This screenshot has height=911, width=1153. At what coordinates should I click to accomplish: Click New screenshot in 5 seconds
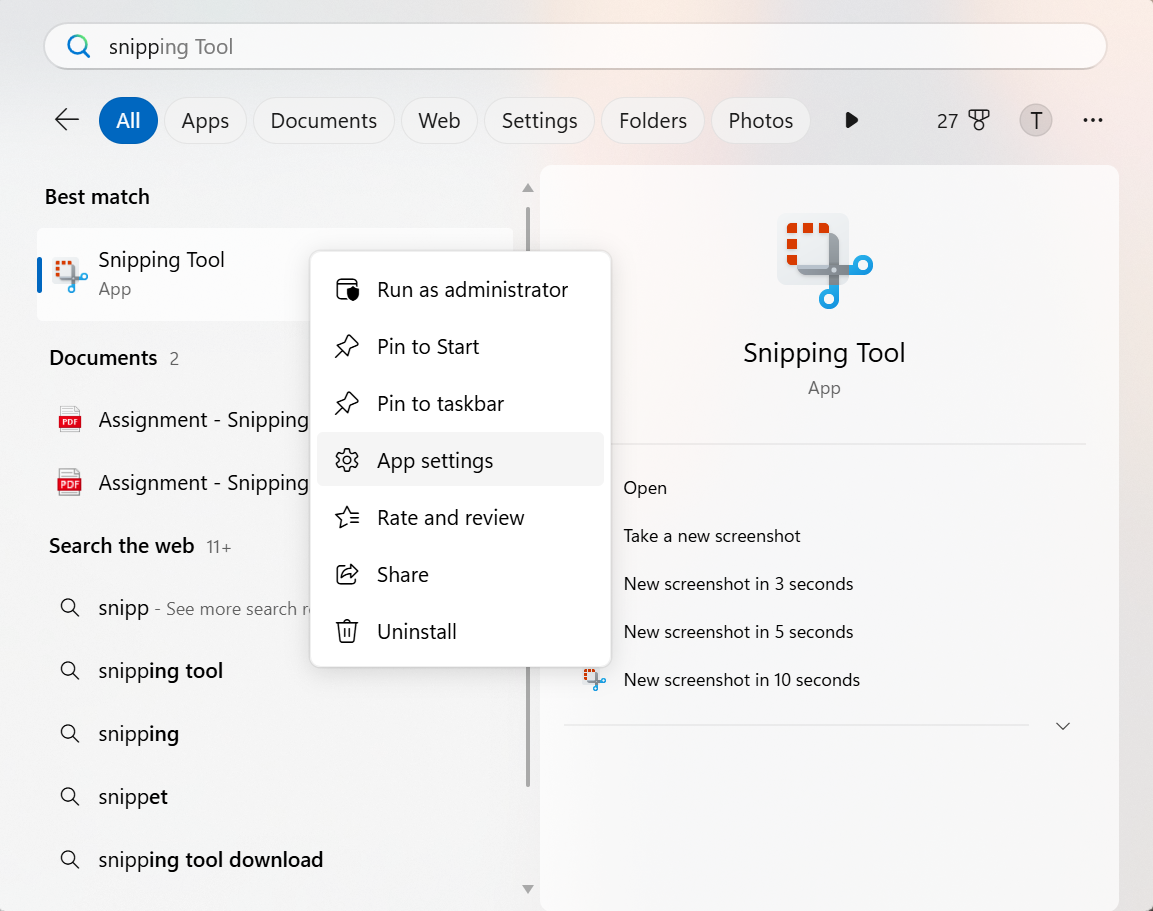(x=738, y=632)
